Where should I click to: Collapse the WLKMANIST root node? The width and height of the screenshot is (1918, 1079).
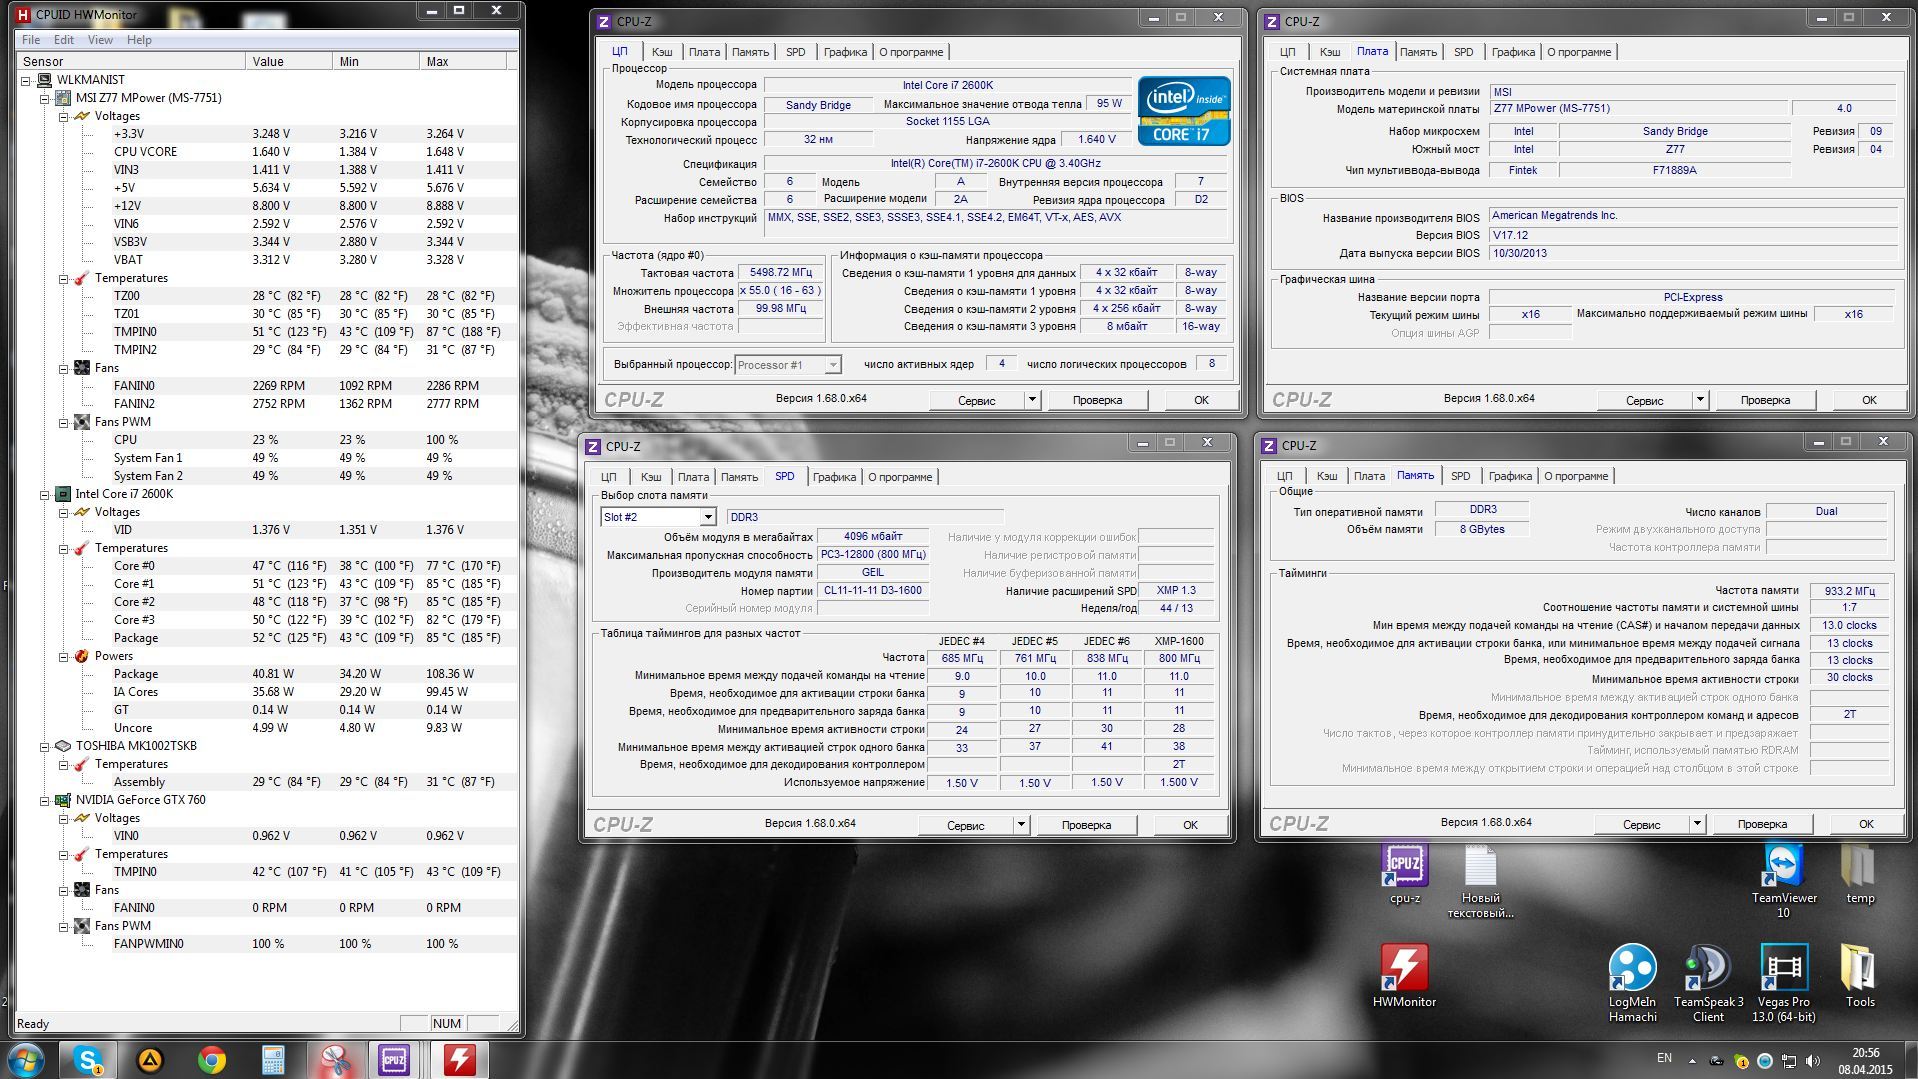pyautogui.click(x=26, y=80)
